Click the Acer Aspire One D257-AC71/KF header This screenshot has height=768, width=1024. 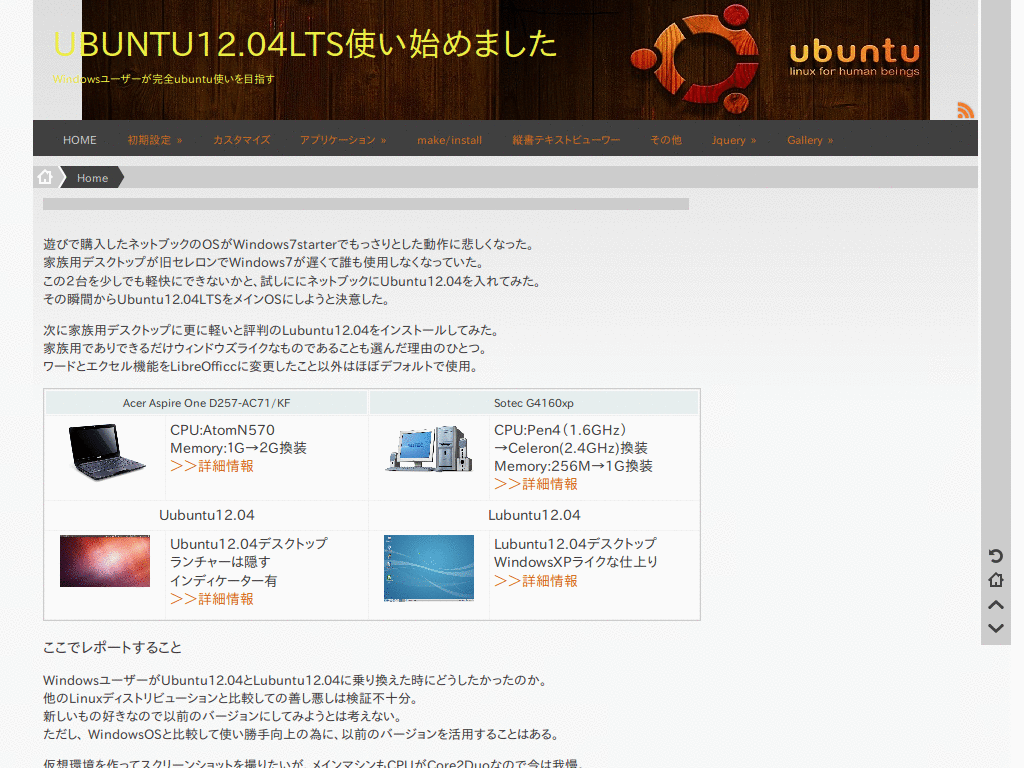(206, 403)
